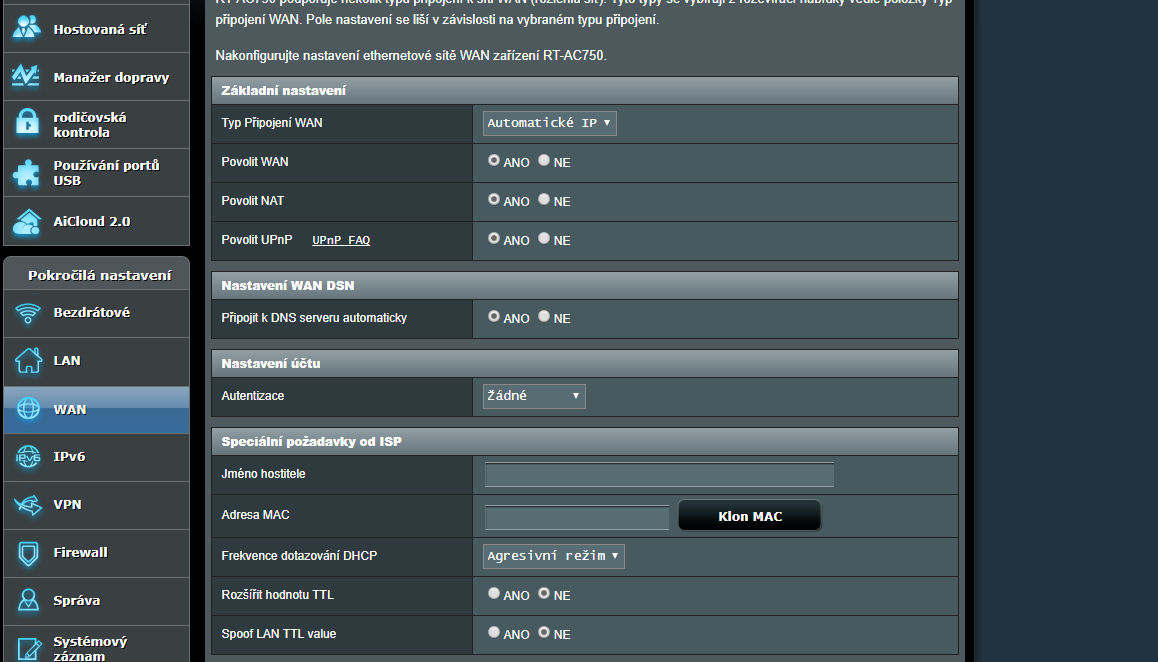This screenshot has height=662, width=1158.
Task: Open Frekvence dotazování DHCP dropdown
Action: pyautogui.click(x=553, y=555)
